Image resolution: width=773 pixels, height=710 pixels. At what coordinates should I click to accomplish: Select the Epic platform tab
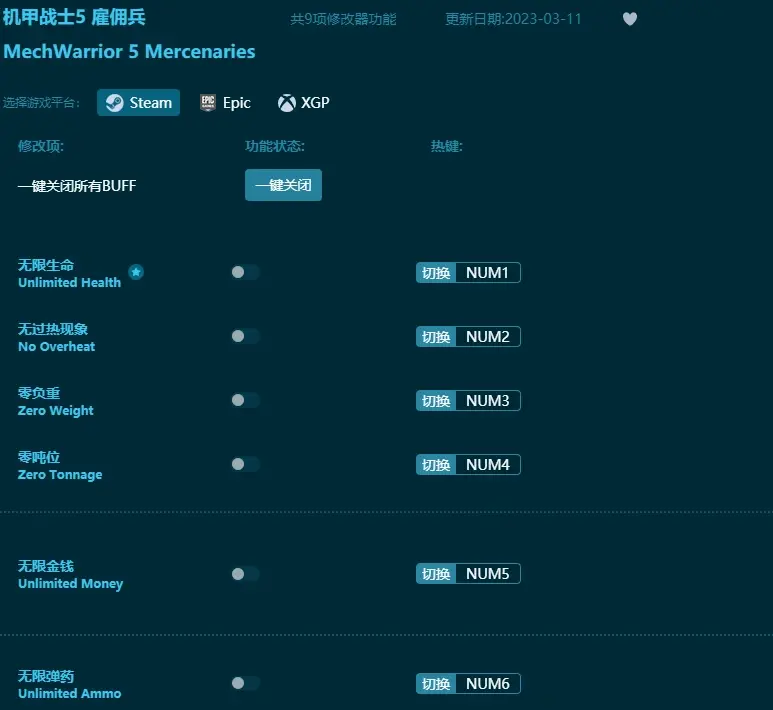[x=226, y=103]
